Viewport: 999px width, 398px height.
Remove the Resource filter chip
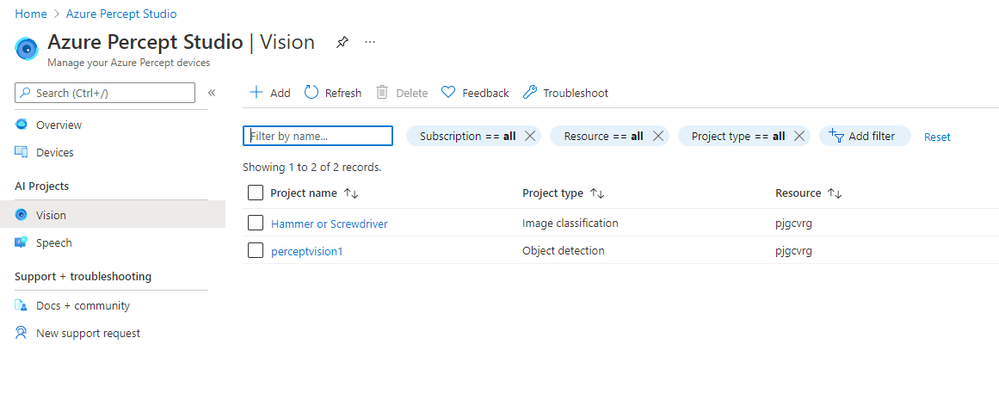(659, 136)
